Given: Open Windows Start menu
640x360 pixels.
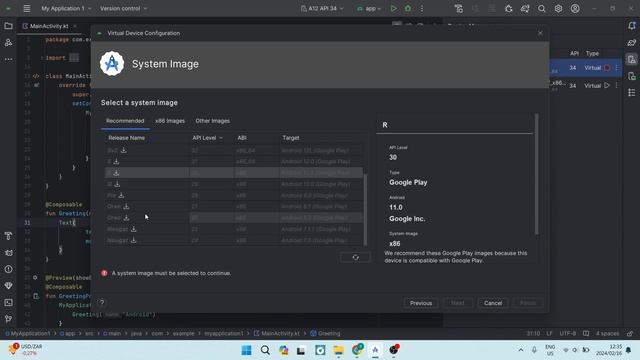Looking at the screenshot, I should (247, 350).
